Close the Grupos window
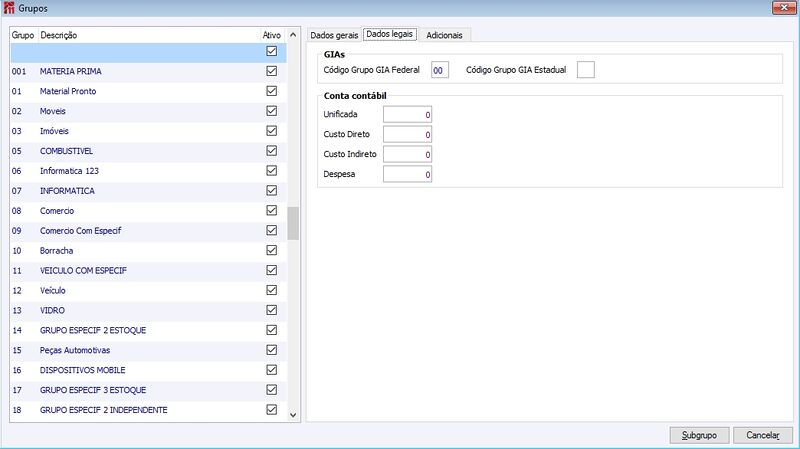The image size is (800, 449). [784, 7]
